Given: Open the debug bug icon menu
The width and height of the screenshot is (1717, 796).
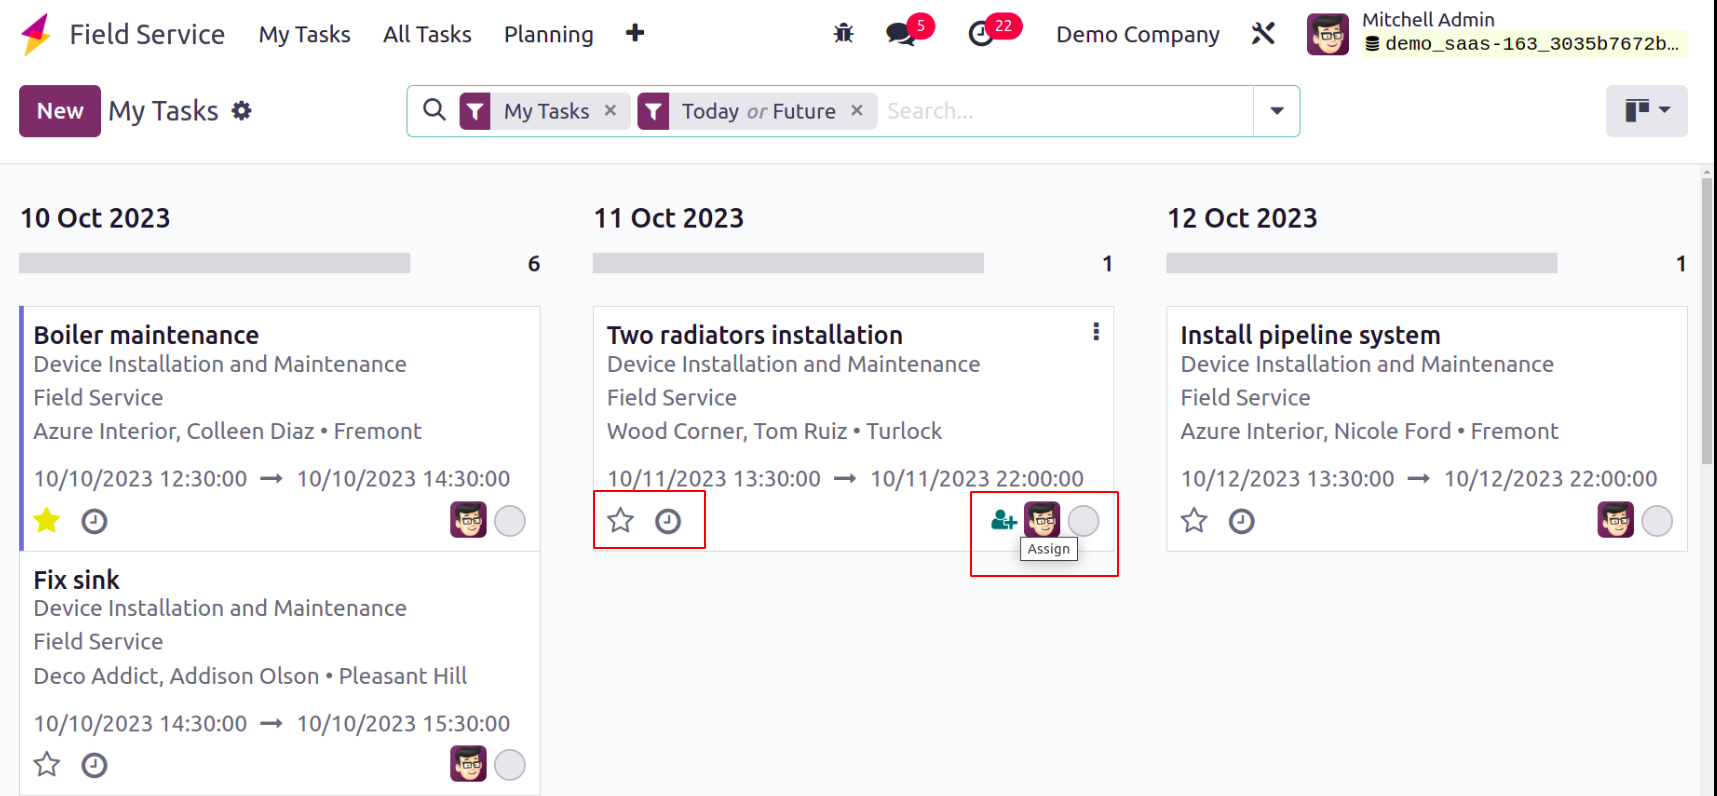Looking at the screenshot, I should (844, 34).
